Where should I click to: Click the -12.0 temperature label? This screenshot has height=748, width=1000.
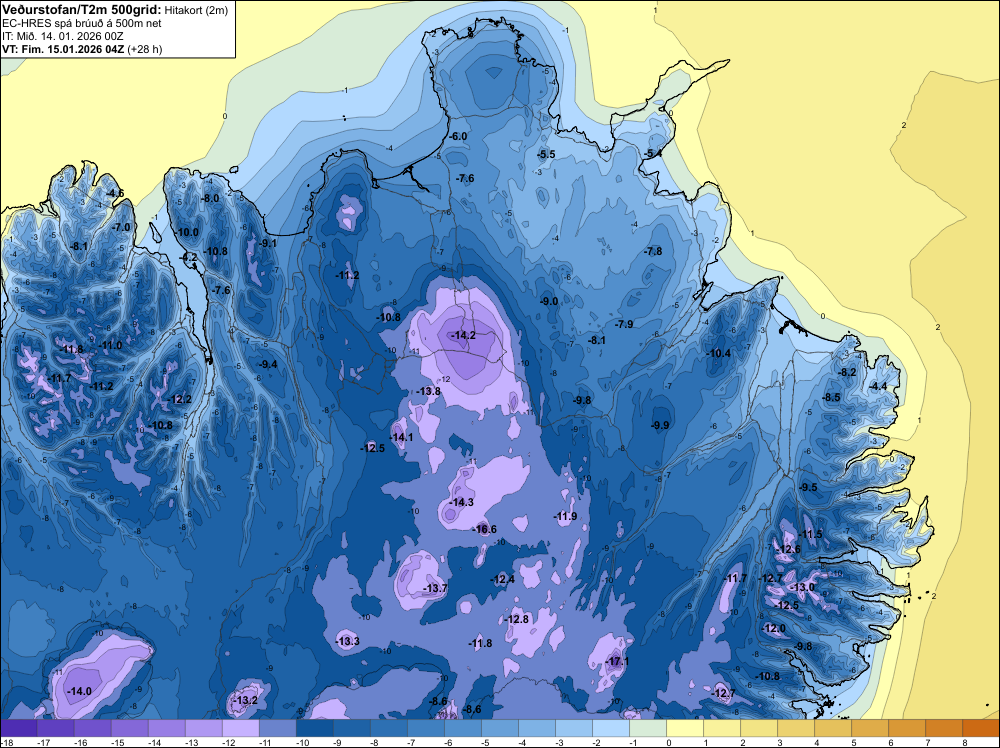[774, 629]
